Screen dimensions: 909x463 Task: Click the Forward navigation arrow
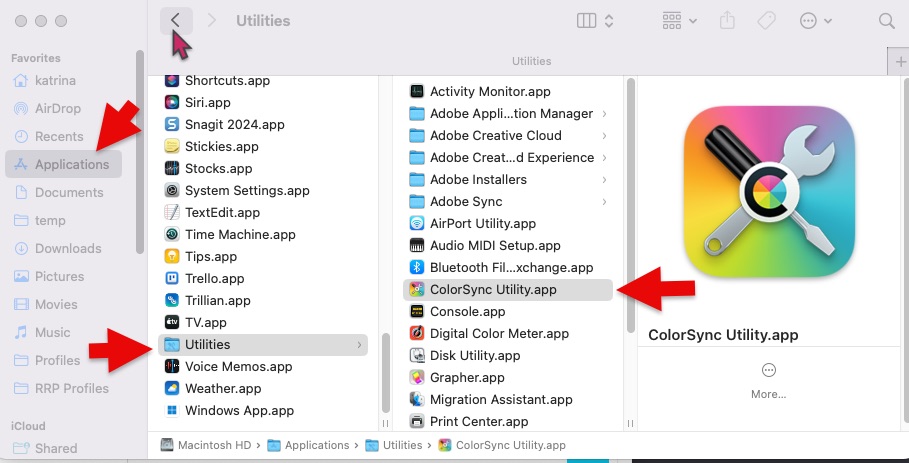(x=211, y=20)
